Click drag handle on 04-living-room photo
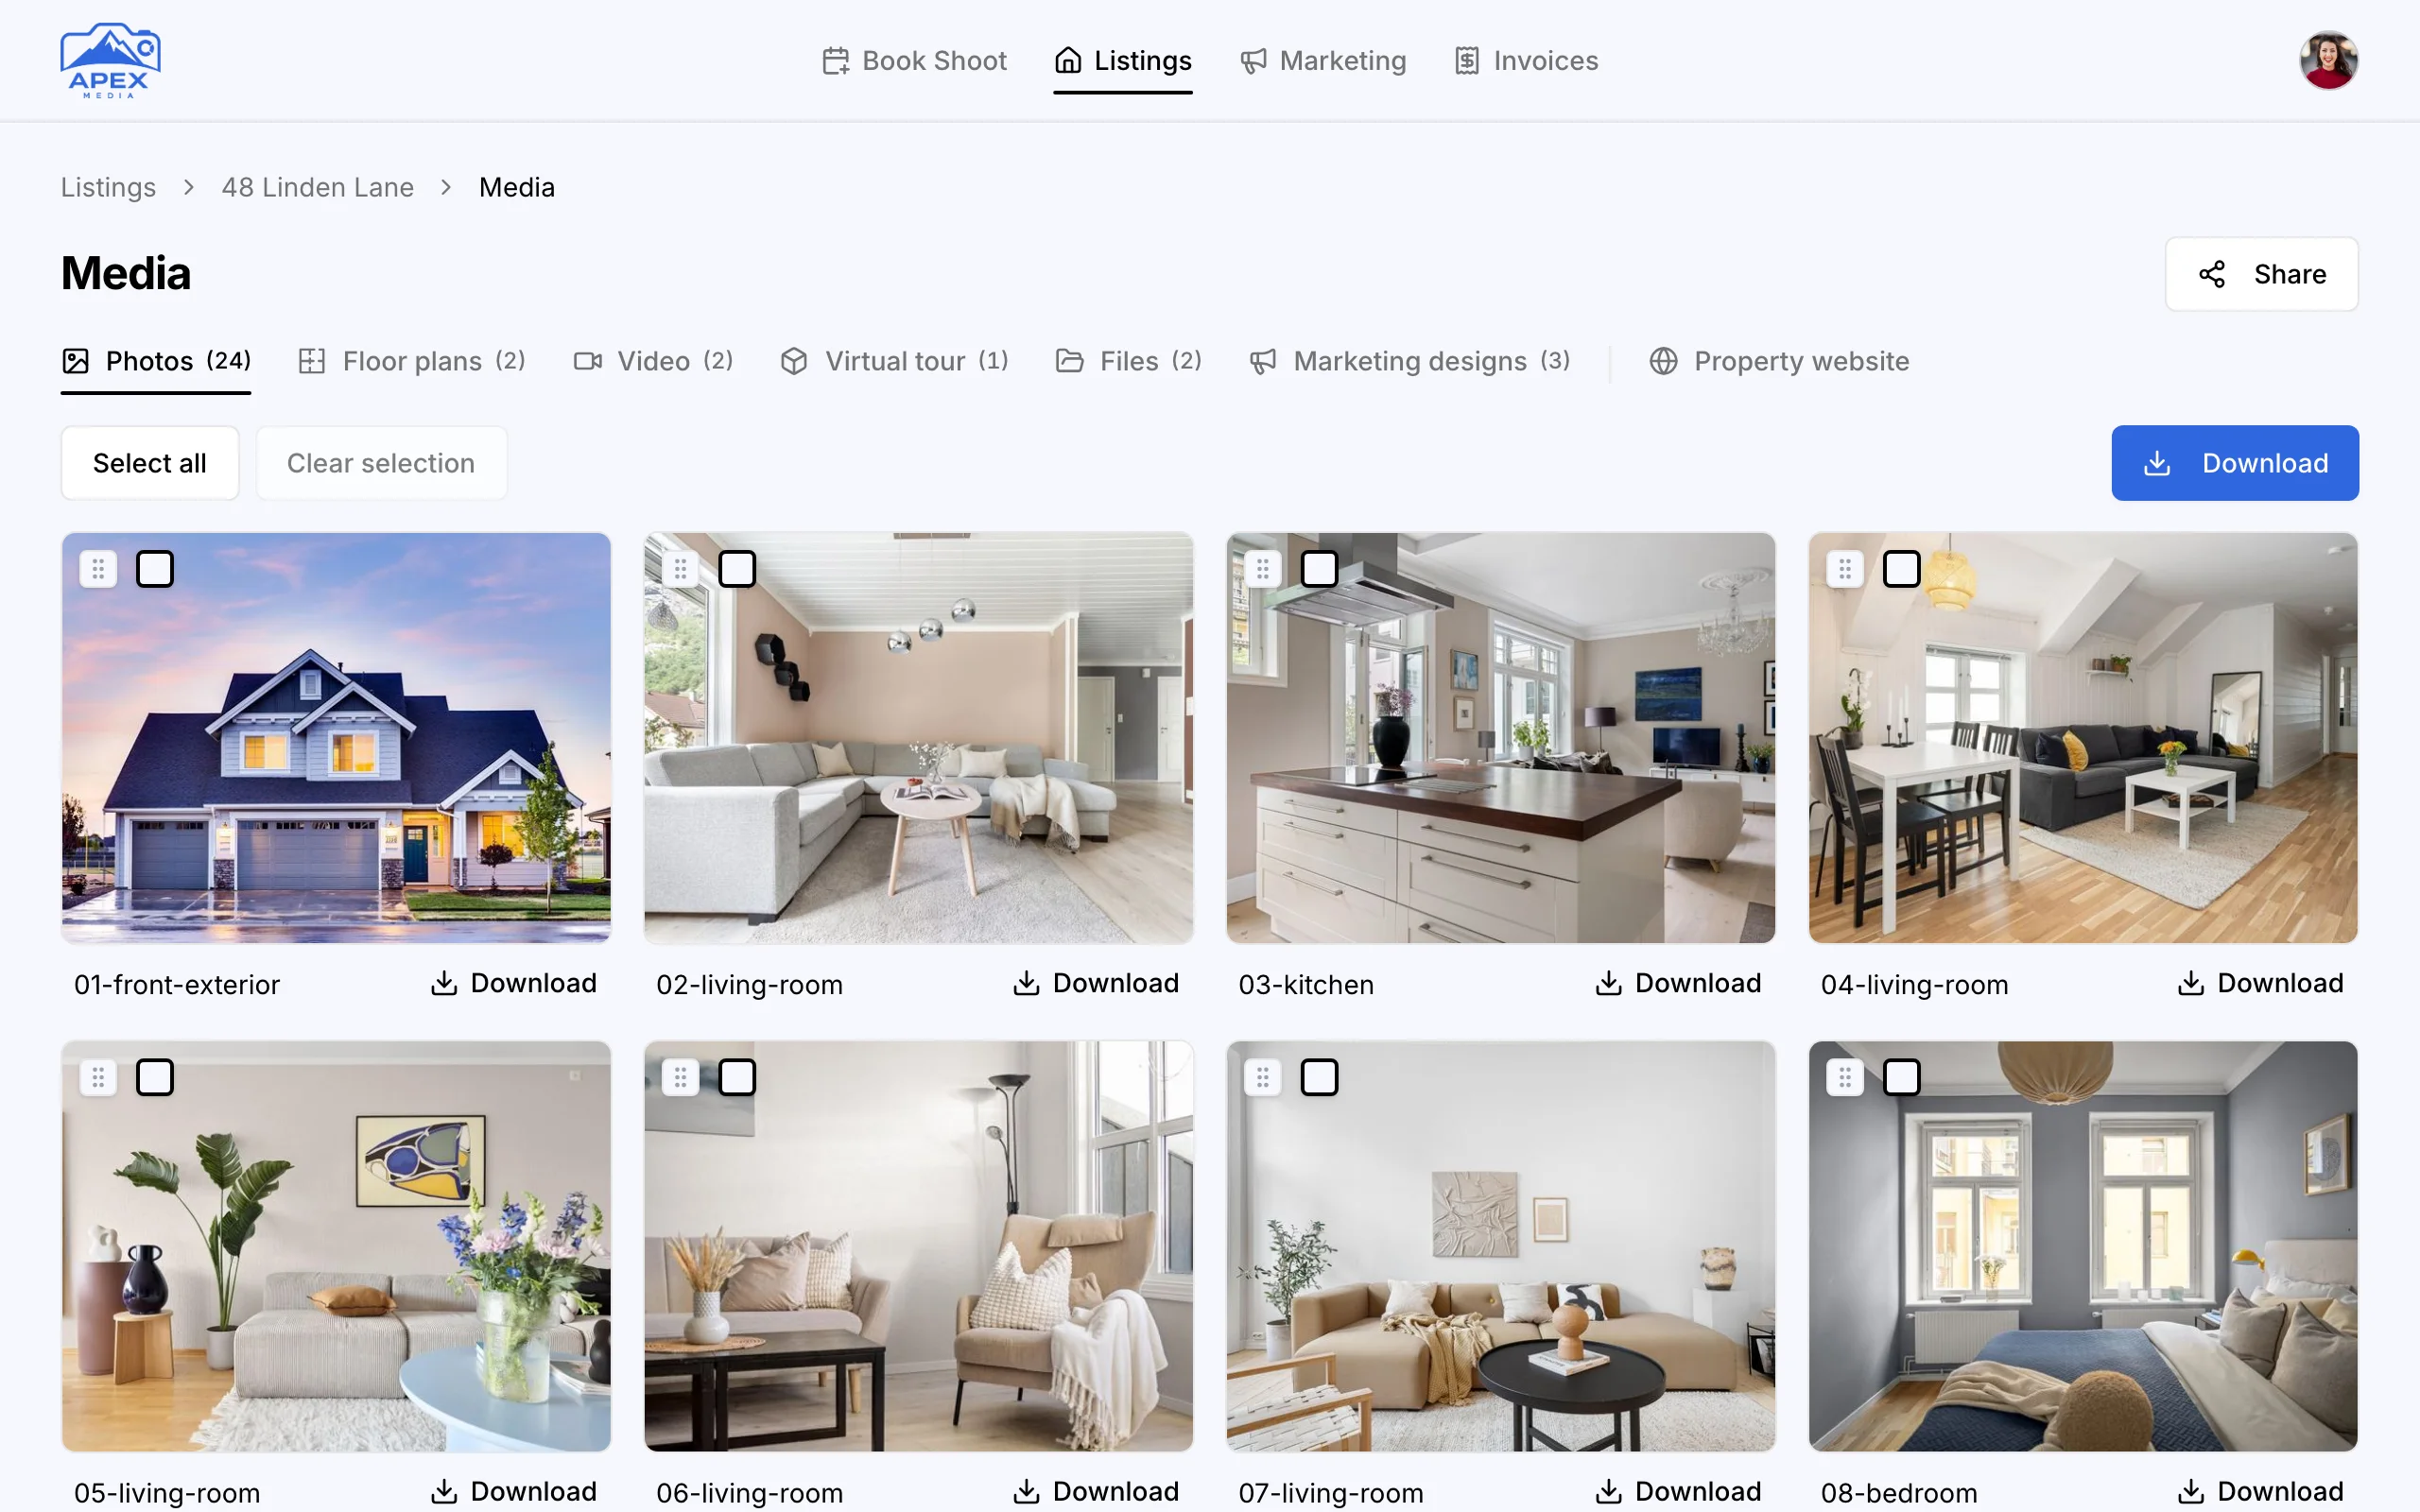 coord(1845,569)
